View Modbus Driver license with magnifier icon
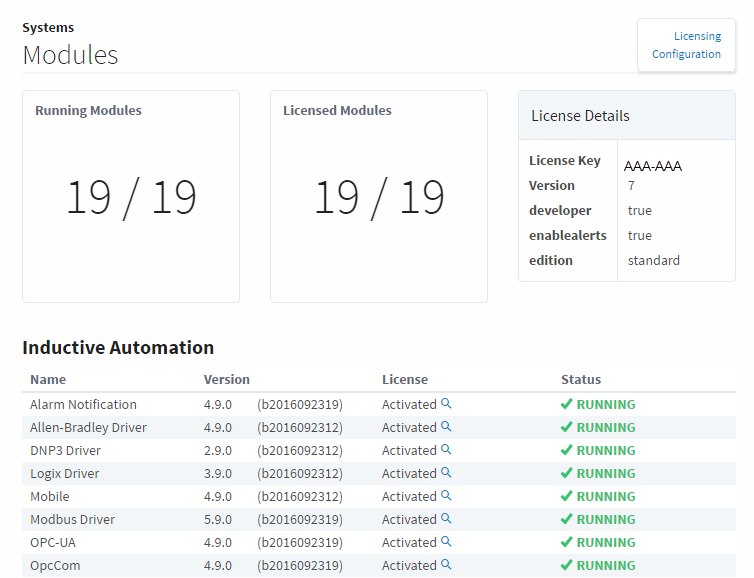The height and width of the screenshot is (578, 754). [447, 519]
